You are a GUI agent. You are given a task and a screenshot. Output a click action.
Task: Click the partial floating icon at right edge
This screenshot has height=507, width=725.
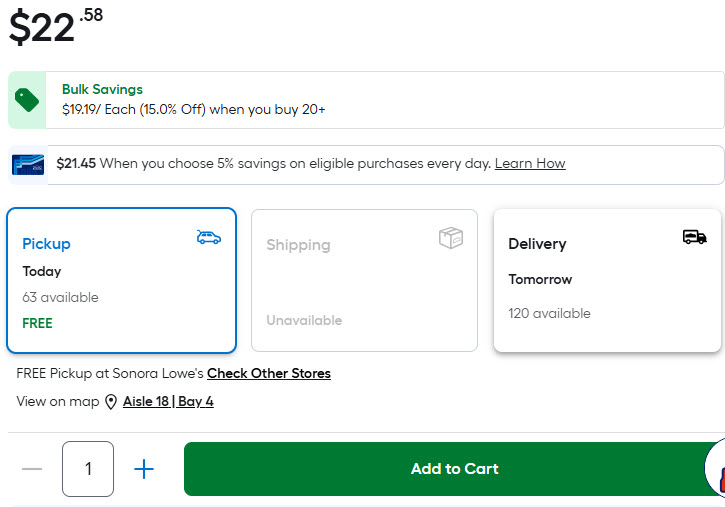[x=717, y=470]
